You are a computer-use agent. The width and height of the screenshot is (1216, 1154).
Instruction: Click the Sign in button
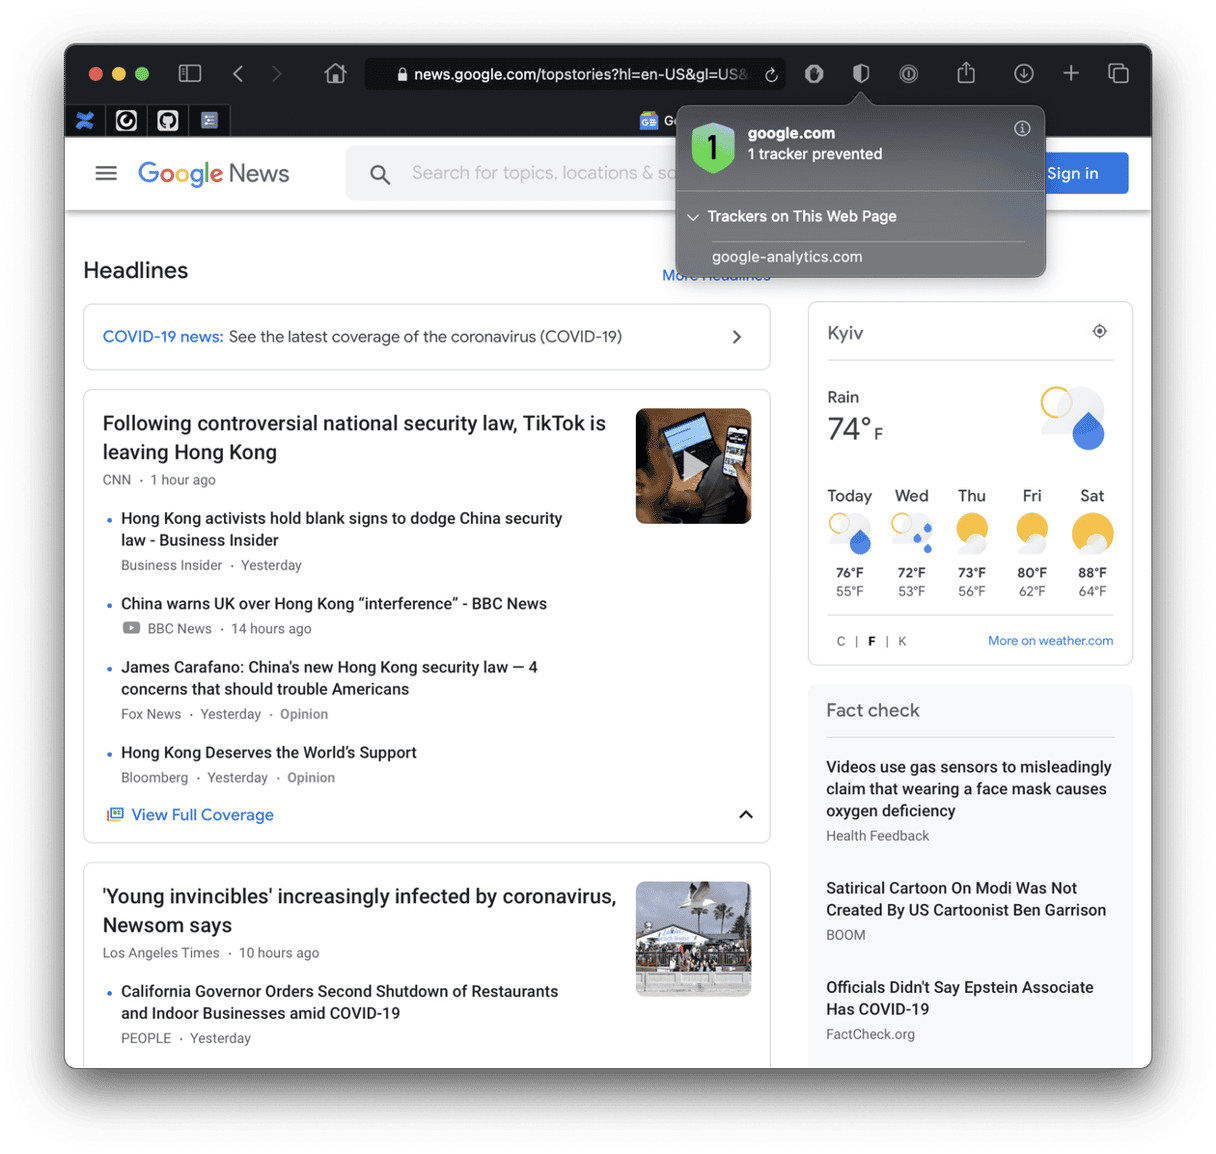click(x=1087, y=173)
